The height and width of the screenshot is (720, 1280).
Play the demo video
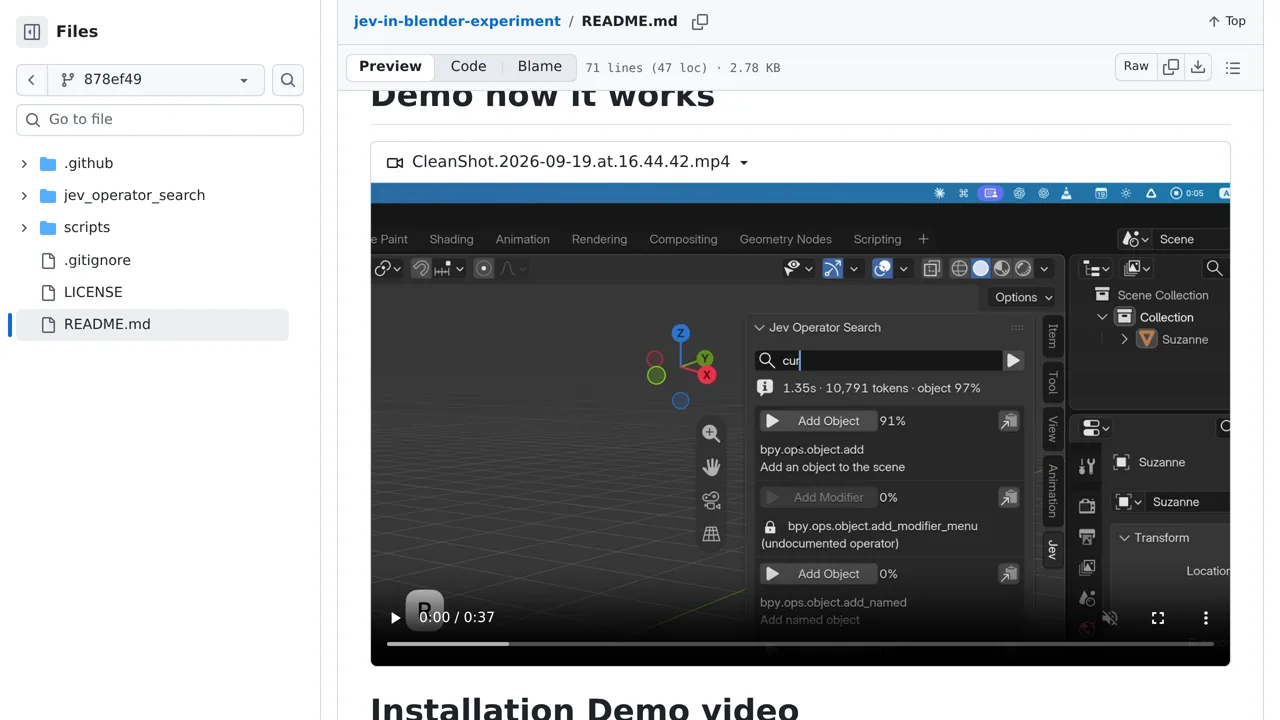[395, 618]
